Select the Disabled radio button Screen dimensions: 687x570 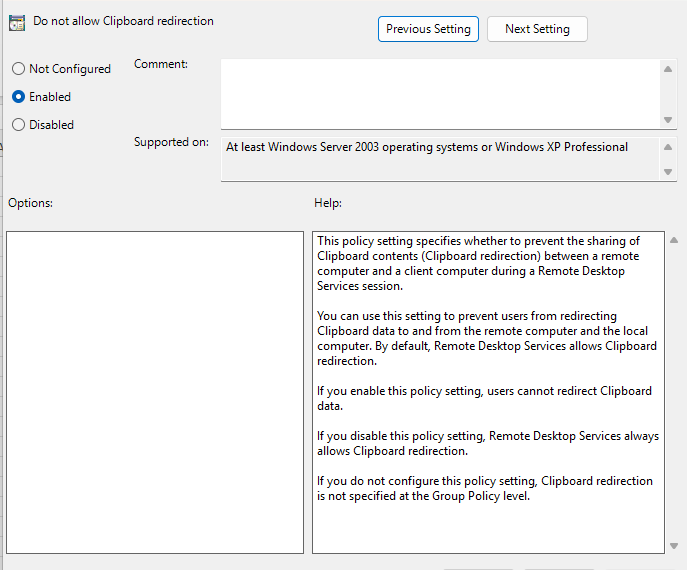point(18,125)
